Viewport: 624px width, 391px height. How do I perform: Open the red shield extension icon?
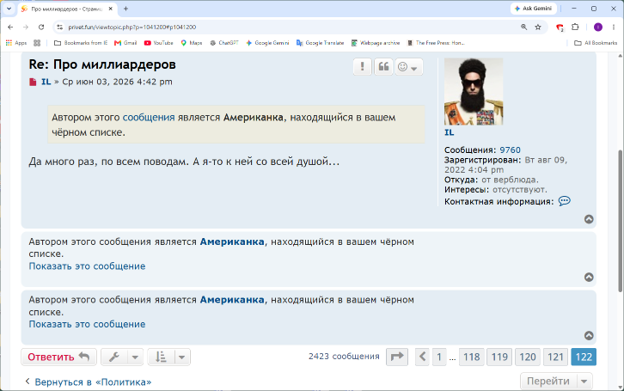pyautogui.click(x=560, y=27)
